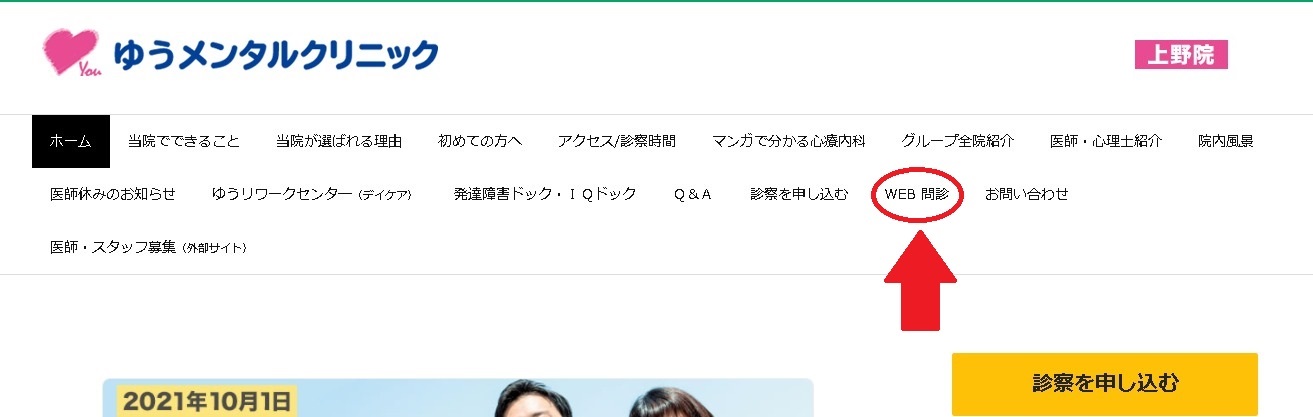Open the Q&A menu item
The height and width of the screenshot is (417, 1313).
tap(693, 194)
